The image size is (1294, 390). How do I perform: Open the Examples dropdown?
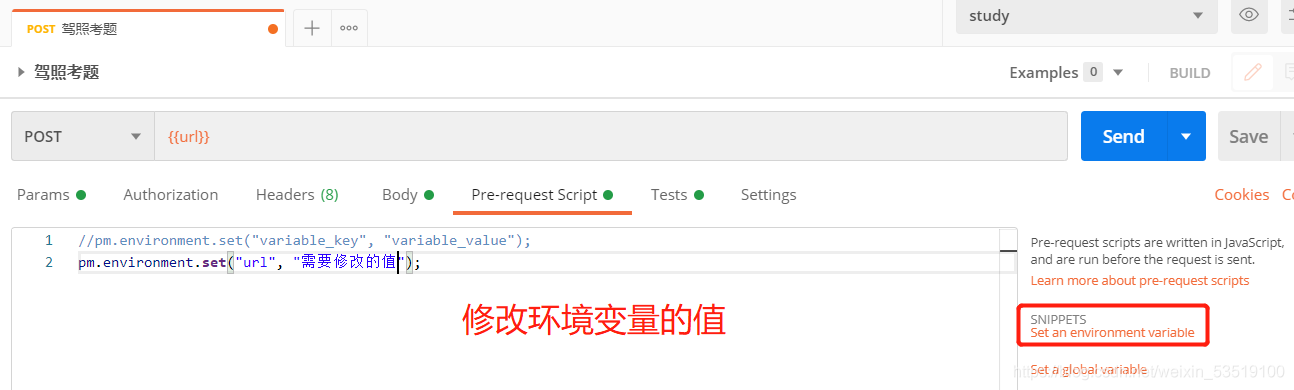(x=1066, y=72)
